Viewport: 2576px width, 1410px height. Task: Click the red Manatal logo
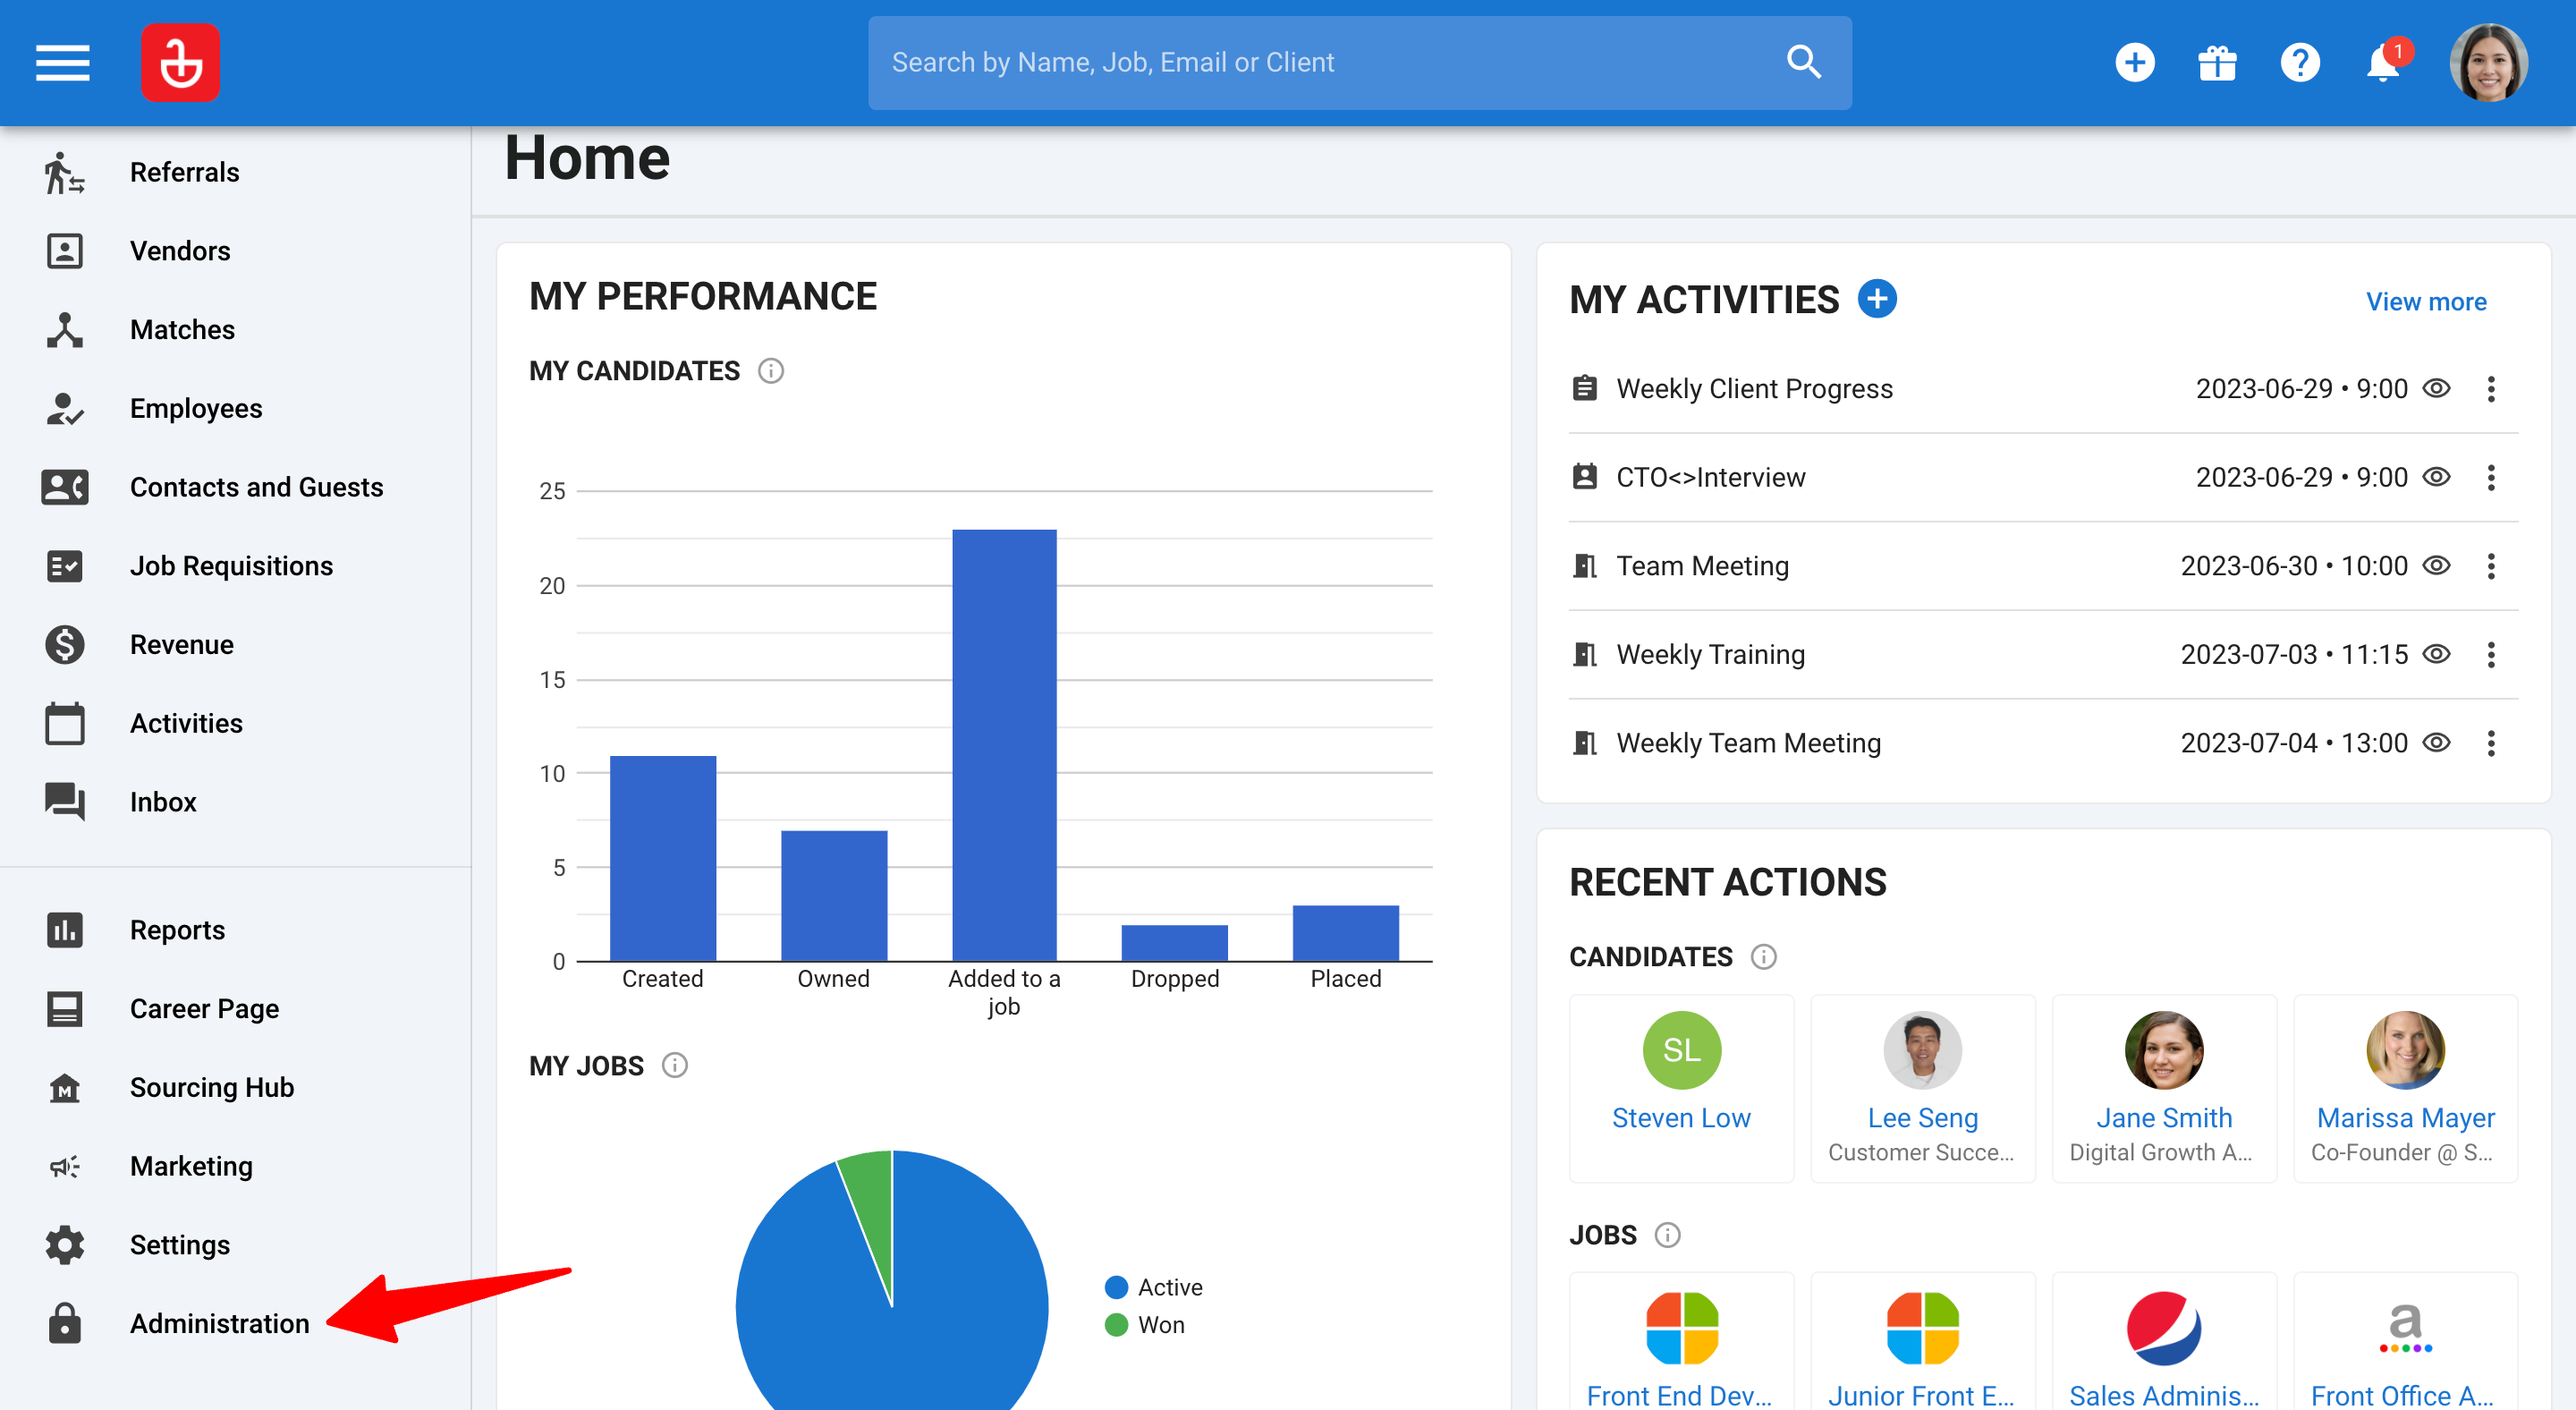click(x=180, y=63)
